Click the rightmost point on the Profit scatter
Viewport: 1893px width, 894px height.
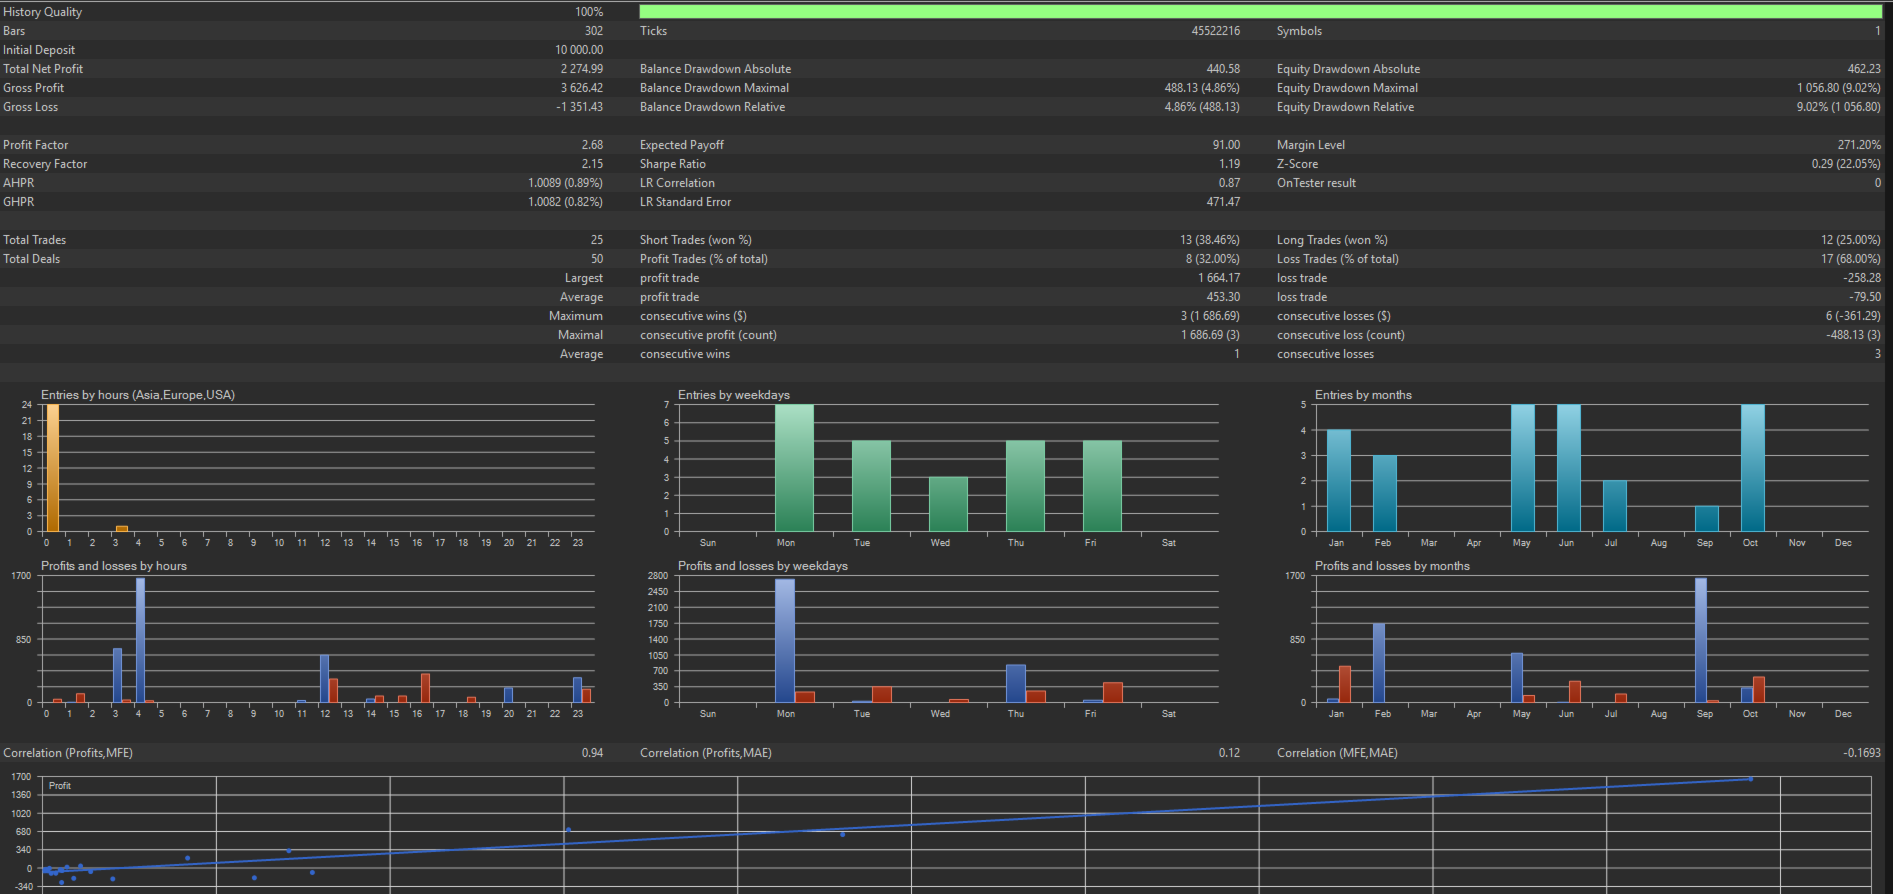[1750, 779]
